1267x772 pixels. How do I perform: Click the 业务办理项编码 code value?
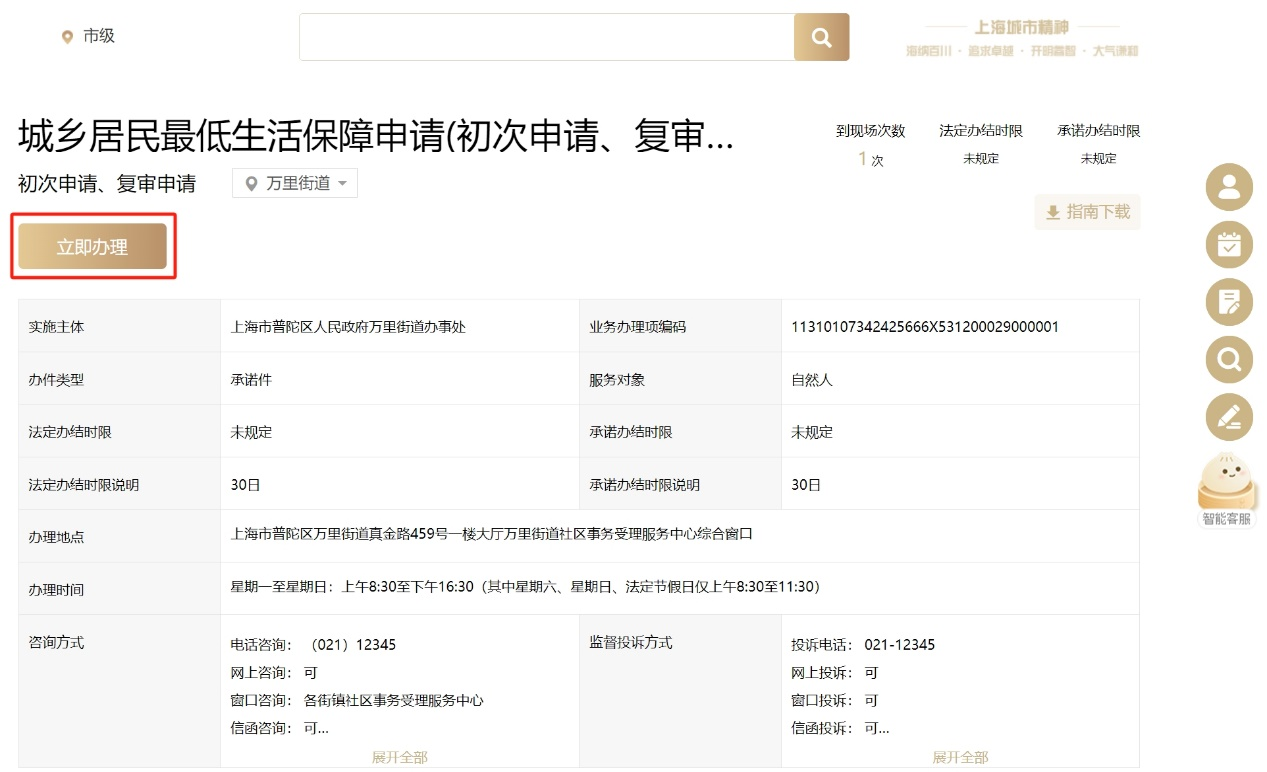[x=924, y=327]
